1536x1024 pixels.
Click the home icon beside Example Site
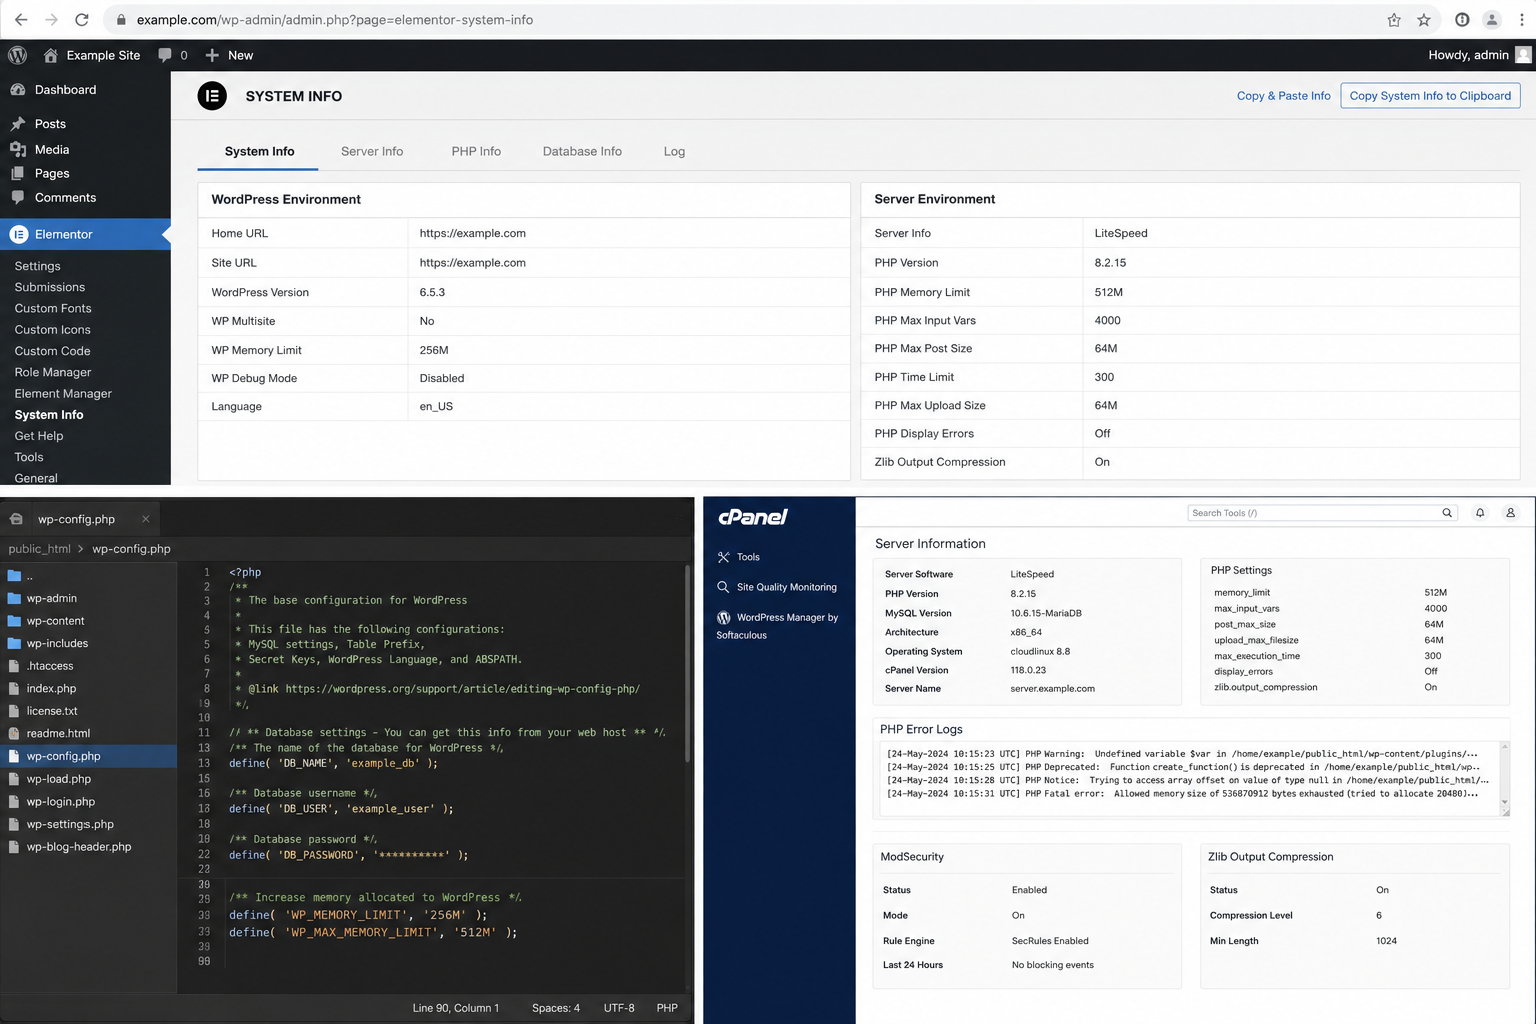tap(50, 55)
